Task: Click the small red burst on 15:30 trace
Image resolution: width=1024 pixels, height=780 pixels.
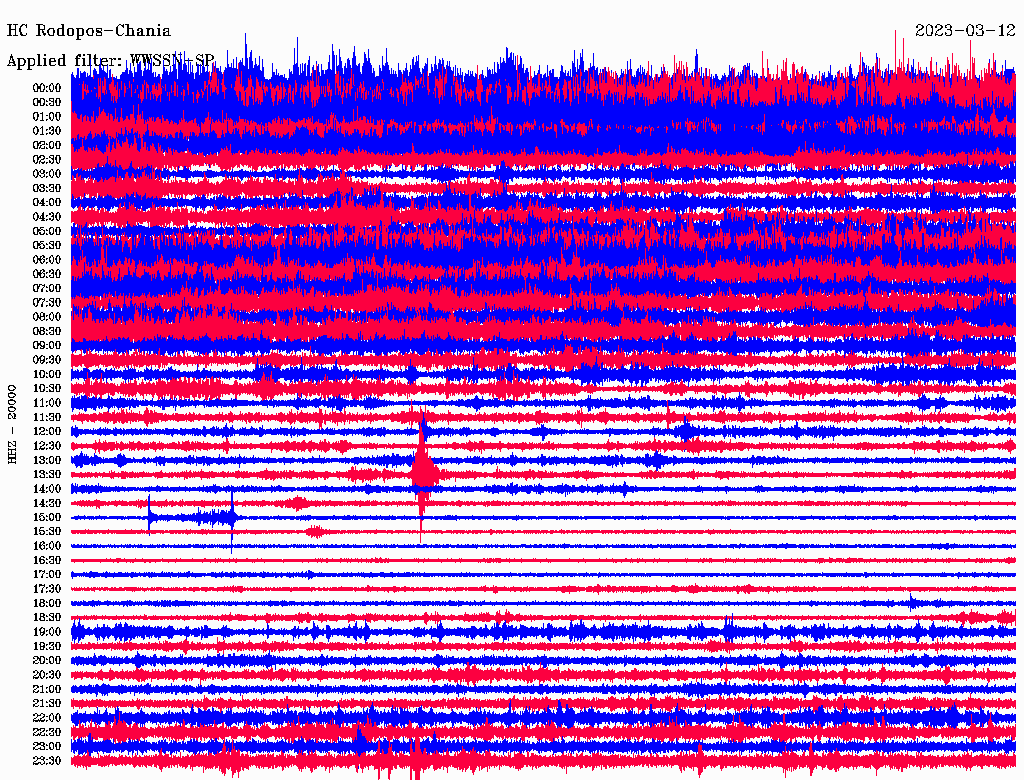Action: (315, 531)
